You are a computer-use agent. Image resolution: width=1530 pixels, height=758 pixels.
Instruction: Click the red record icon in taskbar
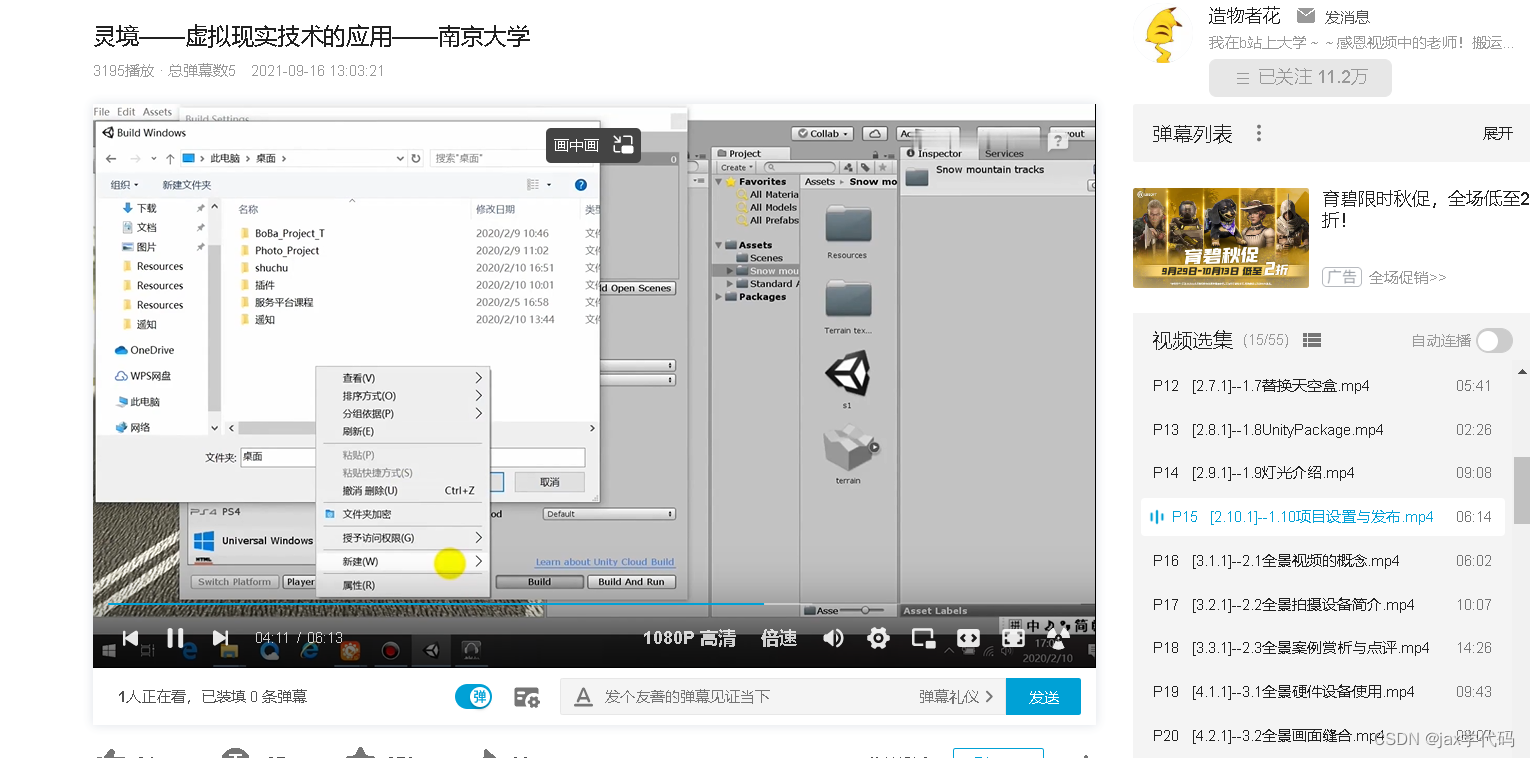click(391, 651)
